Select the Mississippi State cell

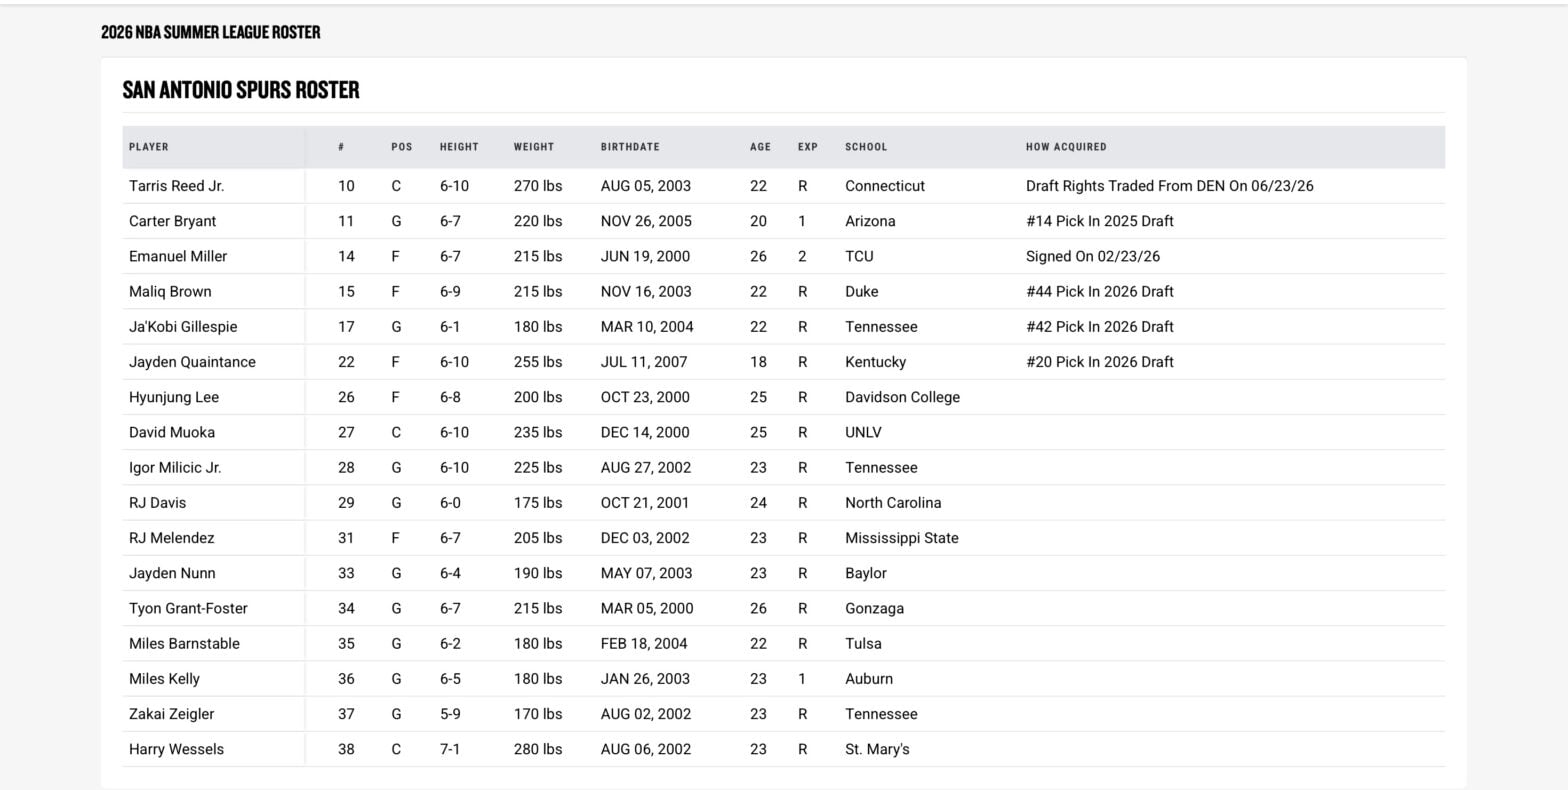point(902,538)
